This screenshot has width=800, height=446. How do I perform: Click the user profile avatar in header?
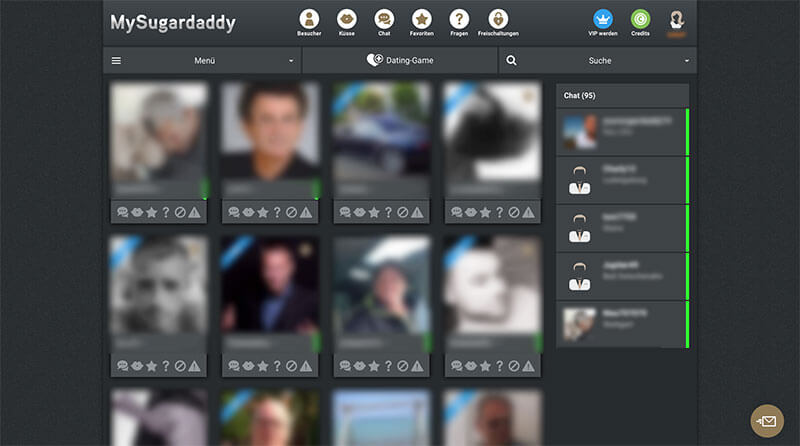pos(677,19)
